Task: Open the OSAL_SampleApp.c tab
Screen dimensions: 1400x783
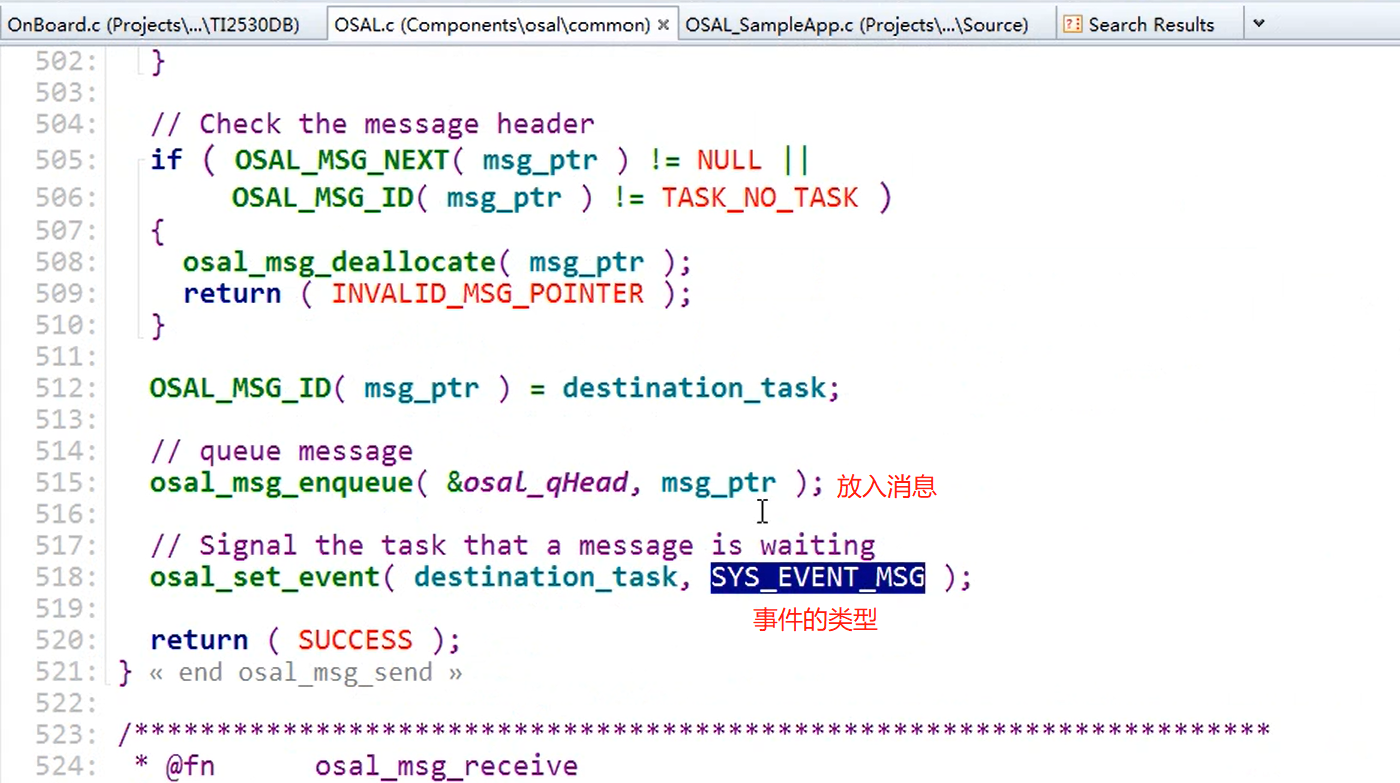Action: (857, 24)
